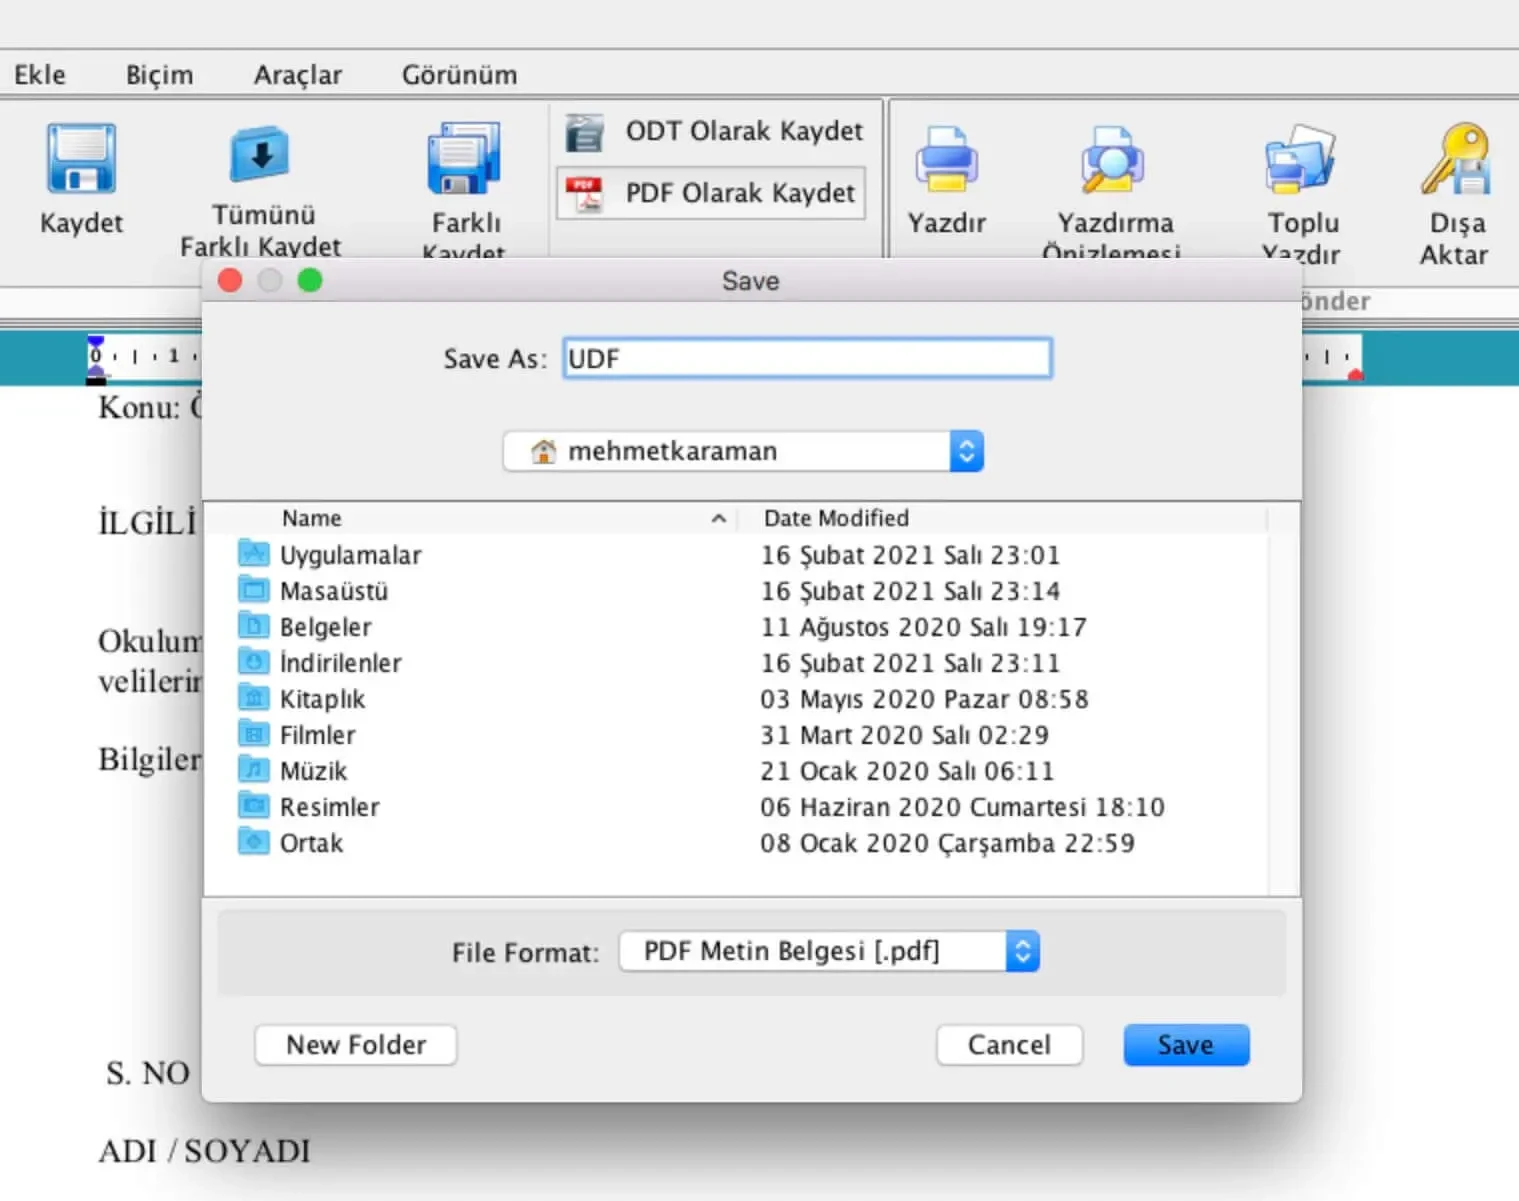Click the Save As filename field

point(807,359)
